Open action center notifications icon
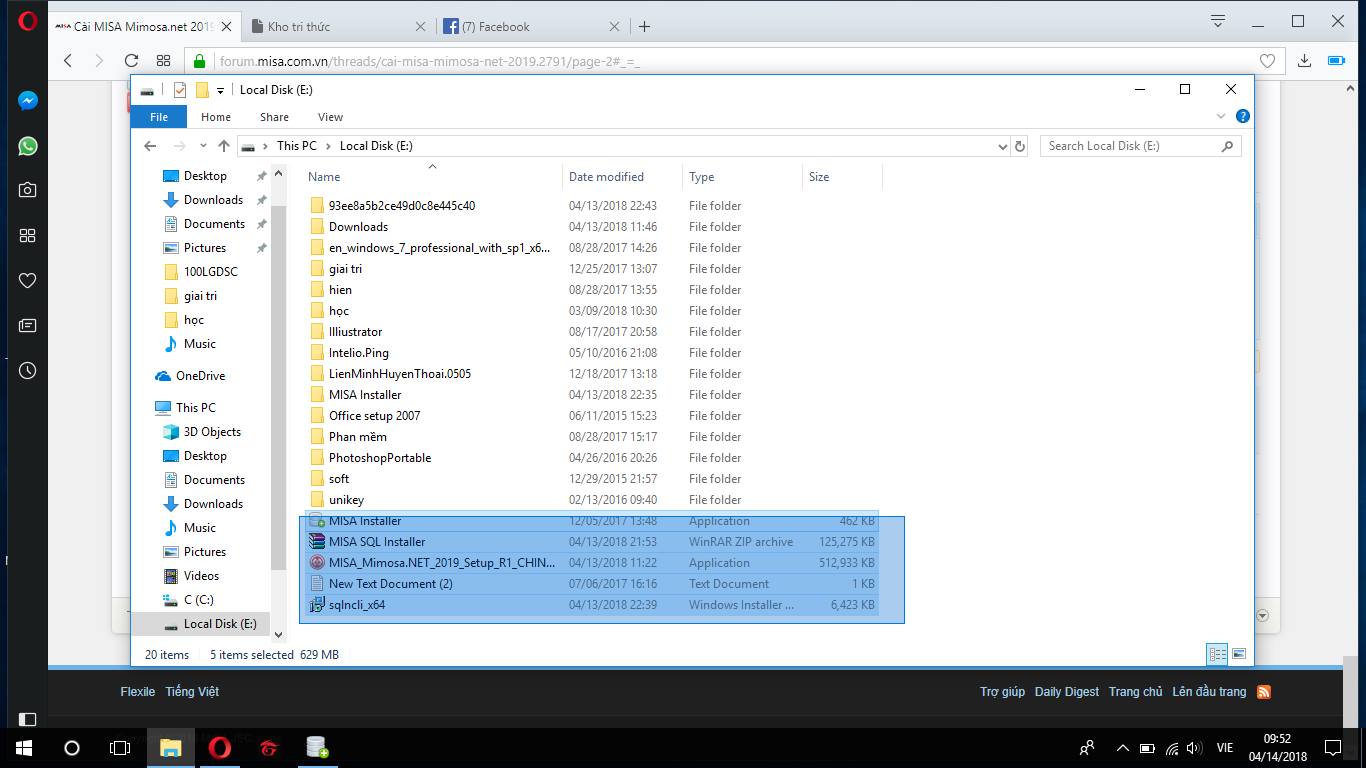The height and width of the screenshot is (768, 1366). coord(1332,748)
